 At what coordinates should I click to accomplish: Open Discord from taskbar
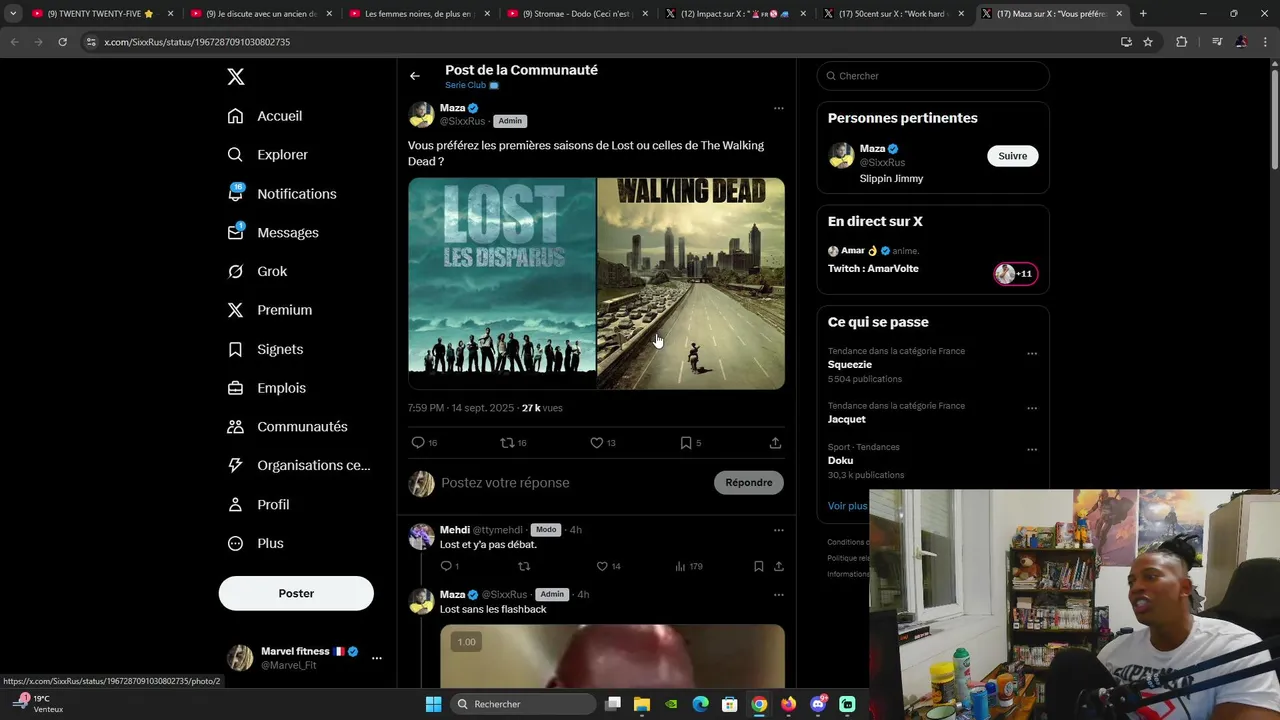click(x=818, y=704)
